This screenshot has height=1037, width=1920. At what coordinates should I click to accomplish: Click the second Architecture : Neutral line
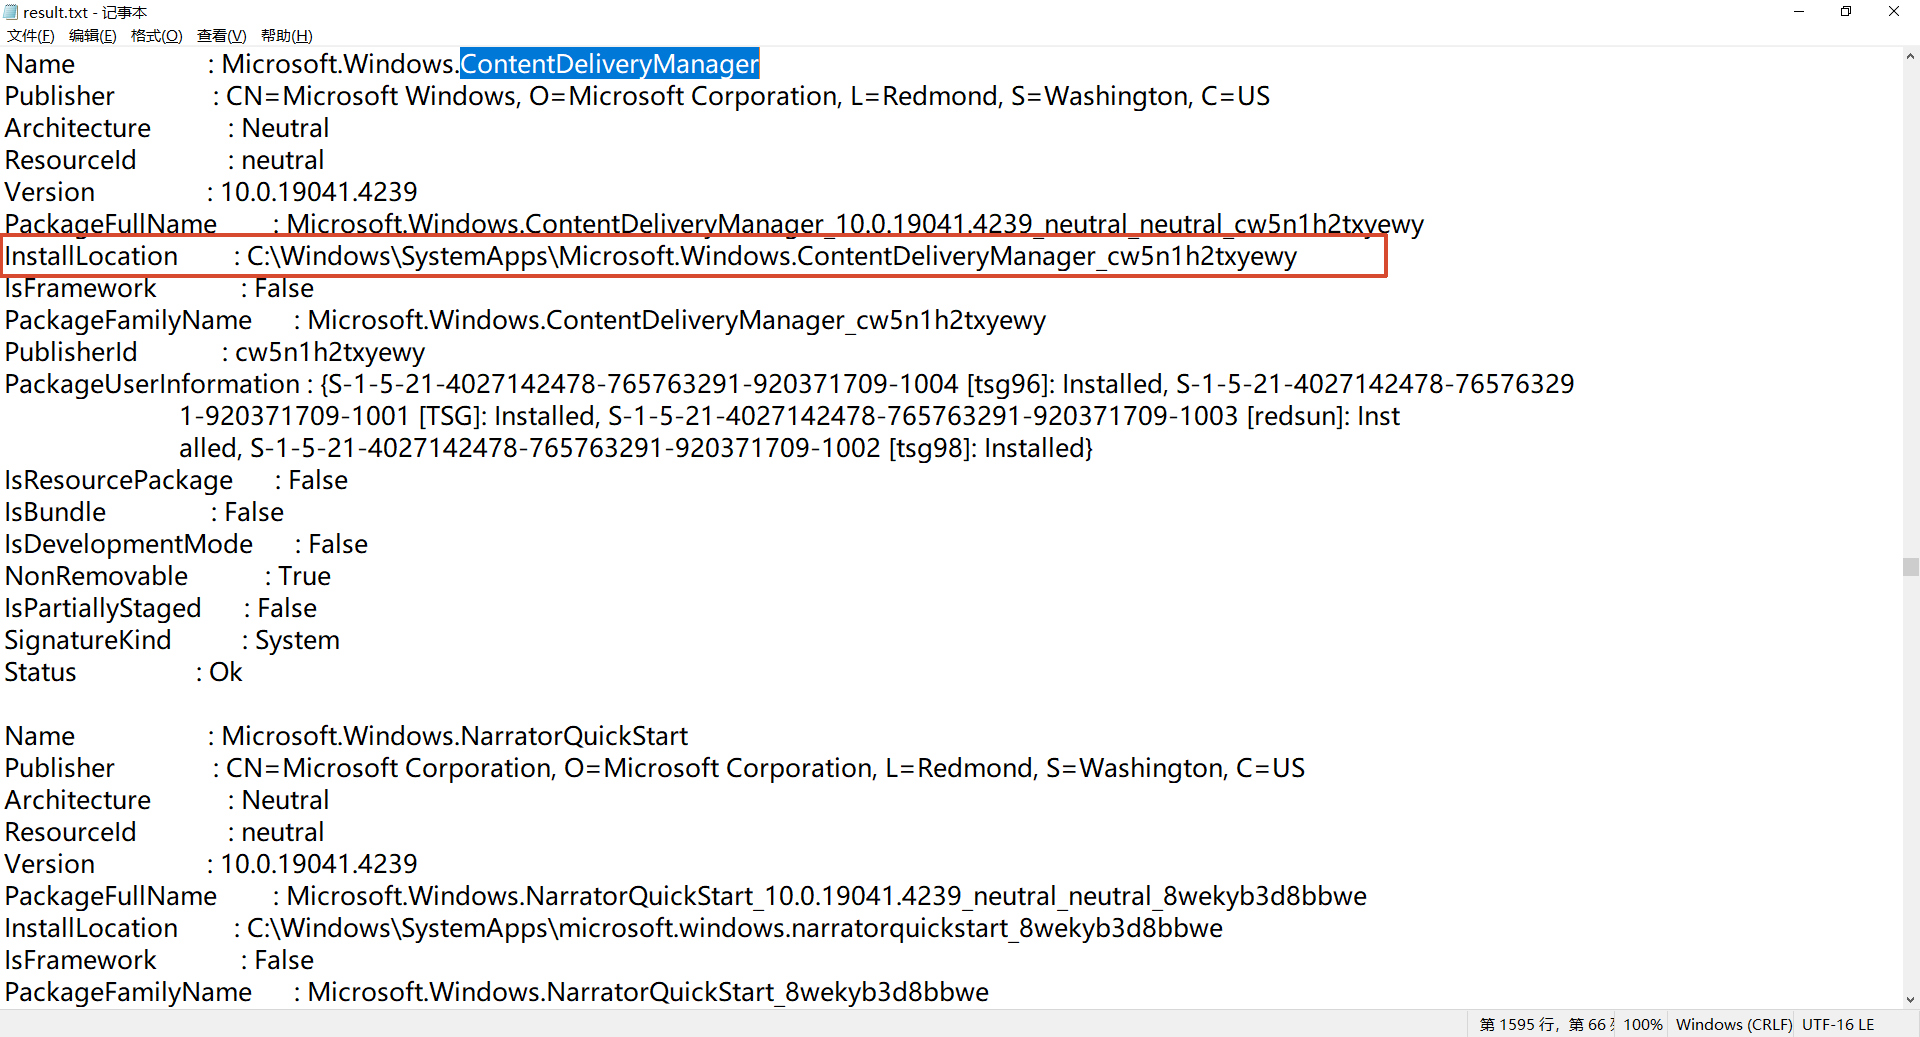pyautogui.click(x=167, y=800)
